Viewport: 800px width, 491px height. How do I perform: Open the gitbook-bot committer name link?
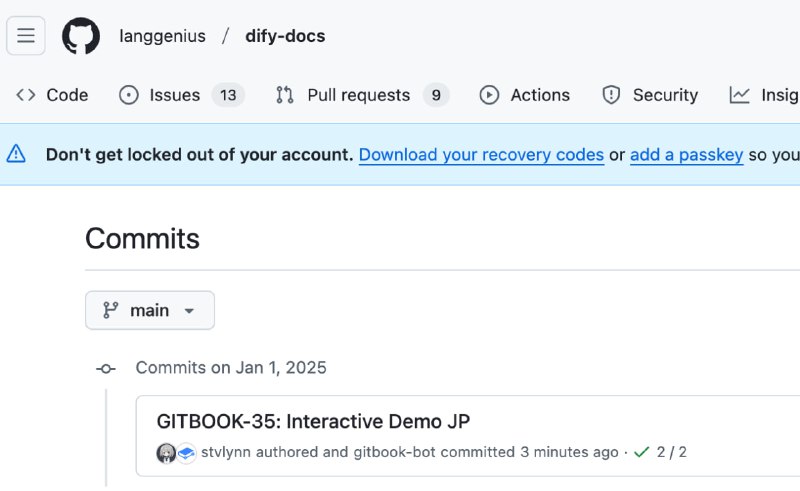394,452
